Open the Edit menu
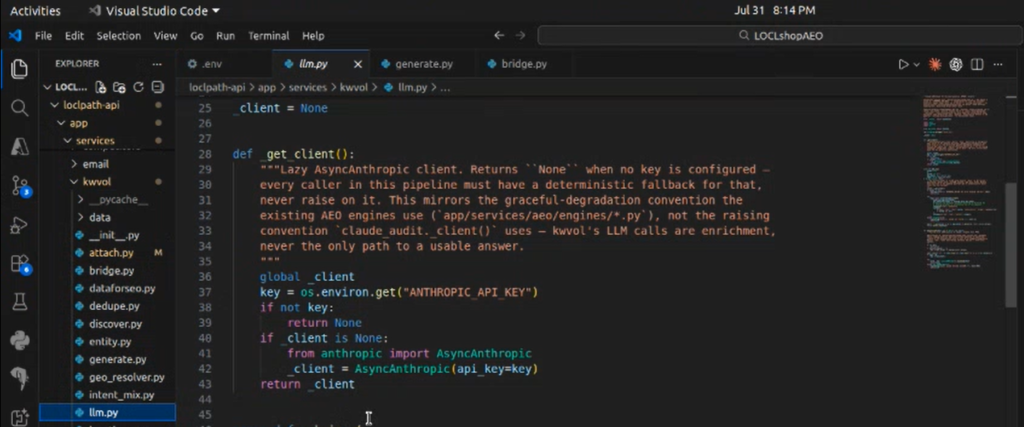1024x427 pixels. pos(74,36)
